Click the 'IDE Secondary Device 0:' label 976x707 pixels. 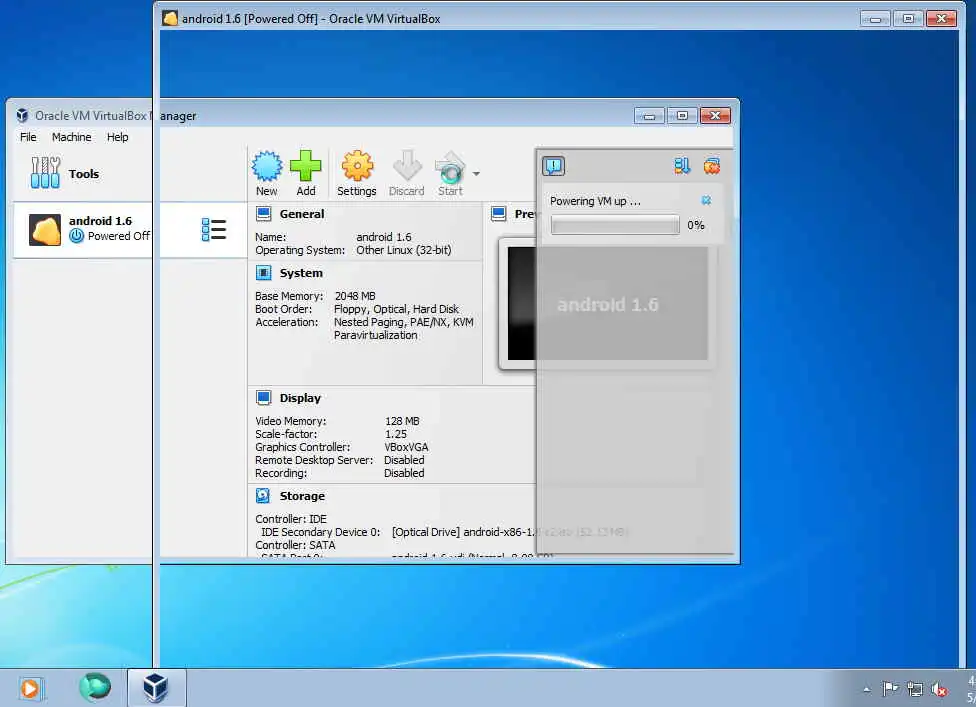[321, 532]
